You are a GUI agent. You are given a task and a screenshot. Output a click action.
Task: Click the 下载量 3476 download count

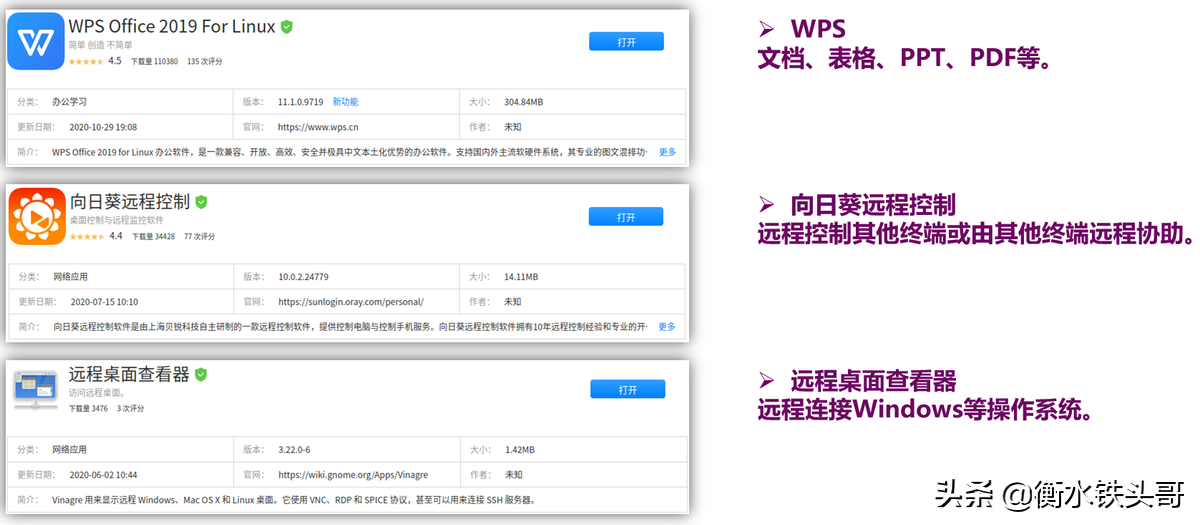(x=88, y=409)
